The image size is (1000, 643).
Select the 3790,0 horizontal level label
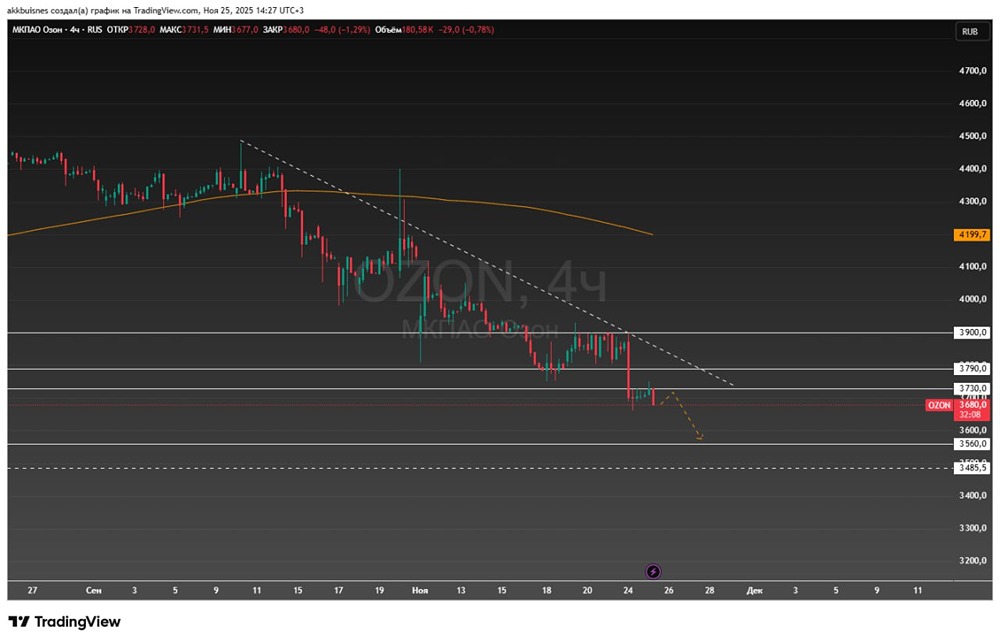971,368
